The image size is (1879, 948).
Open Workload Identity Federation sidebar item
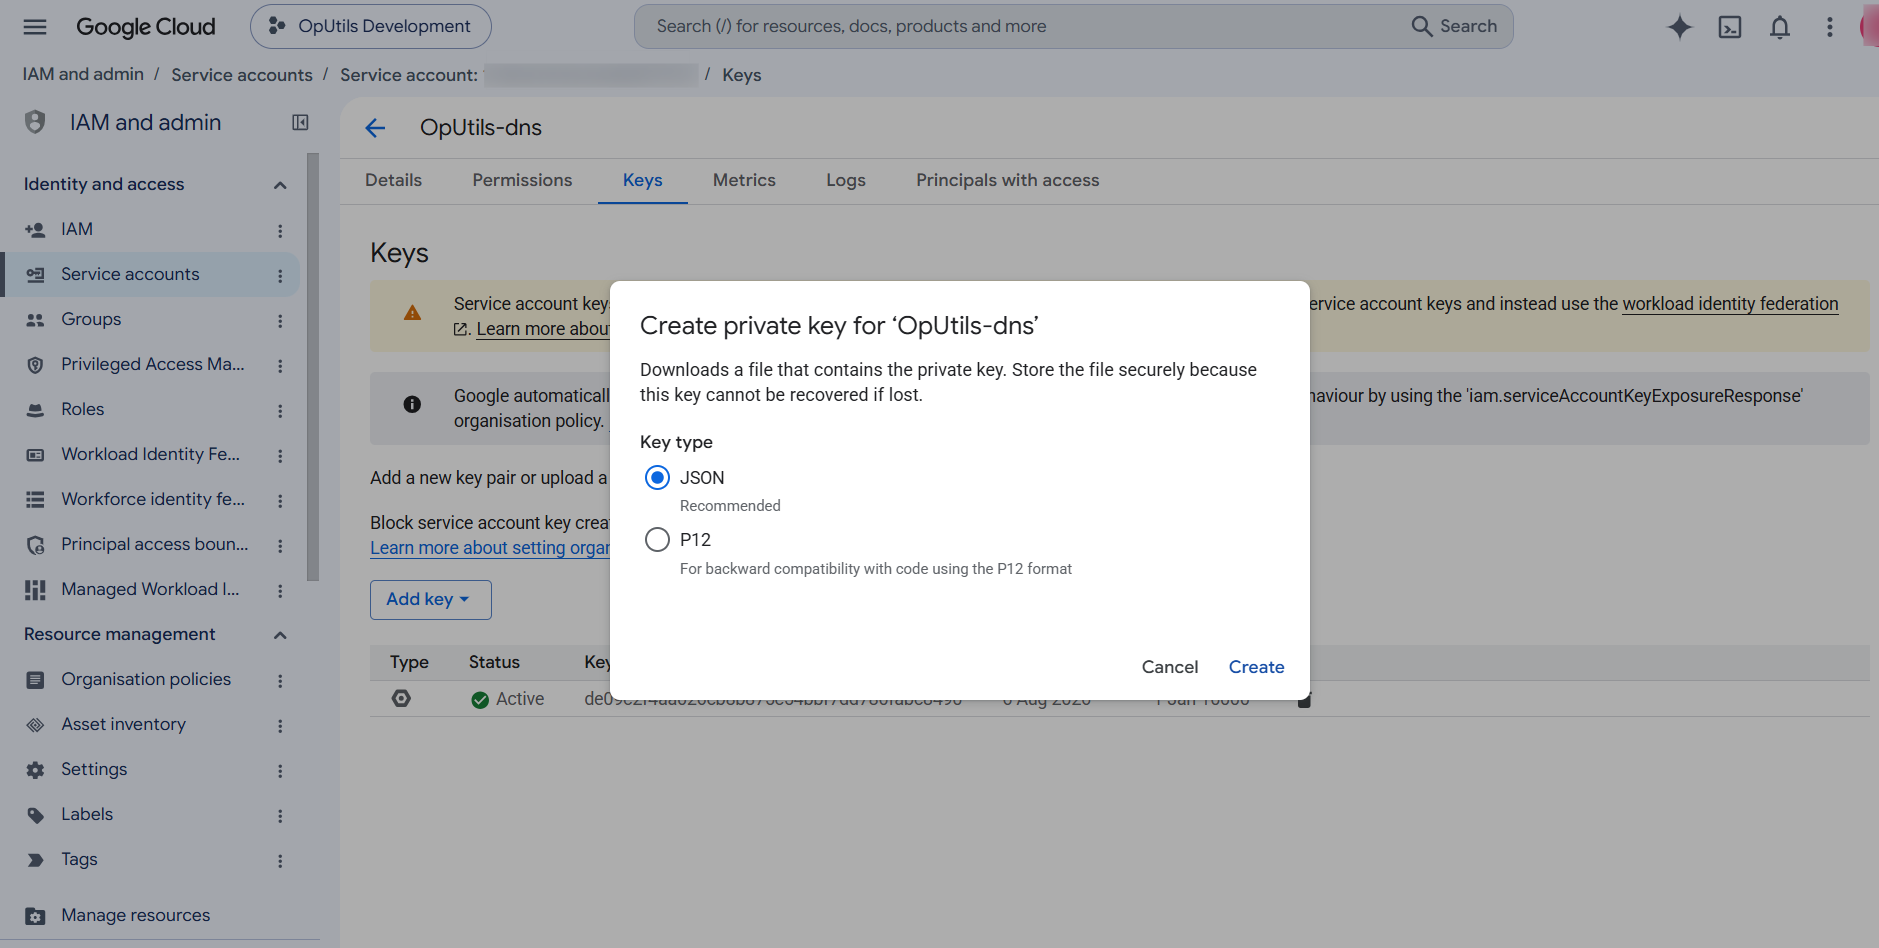[x=151, y=455]
